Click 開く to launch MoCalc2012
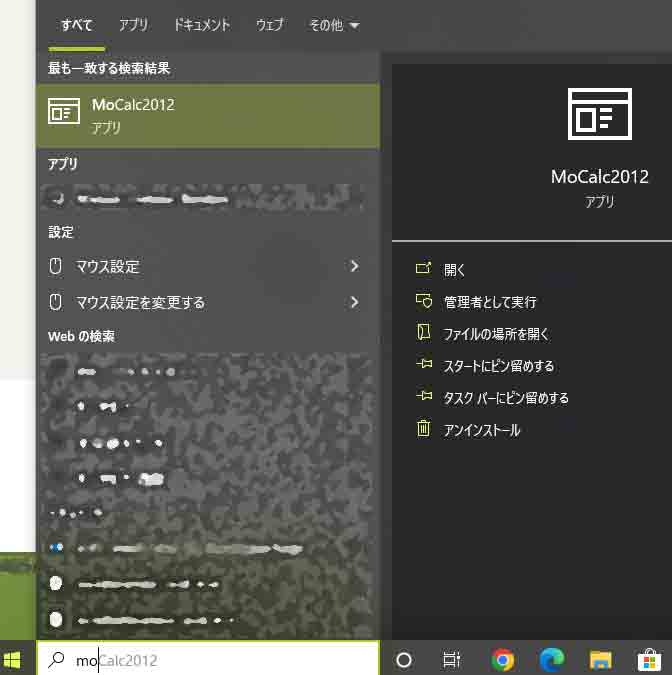This screenshot has width=672, height=675. [455, 270]
